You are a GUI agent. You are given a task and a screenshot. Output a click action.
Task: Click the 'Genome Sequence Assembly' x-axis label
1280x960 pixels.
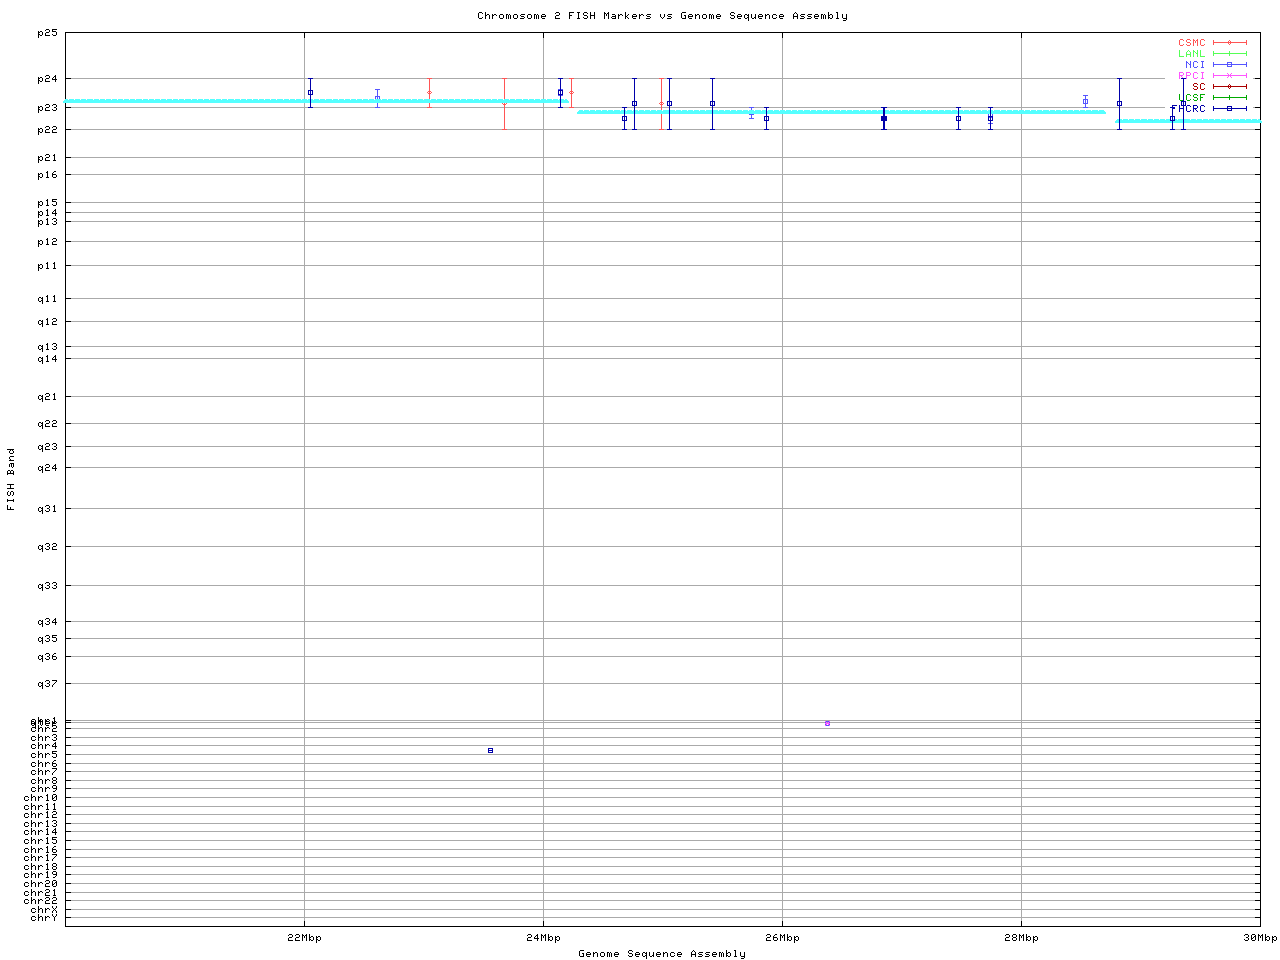point(662,954)
